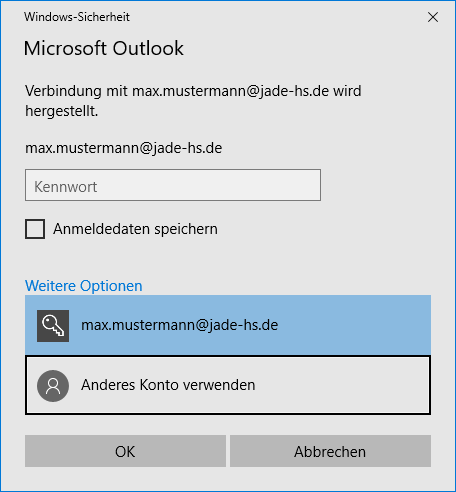Click the 'Anmeldedaten speichern' label text
456x492 pixels.
135,229
